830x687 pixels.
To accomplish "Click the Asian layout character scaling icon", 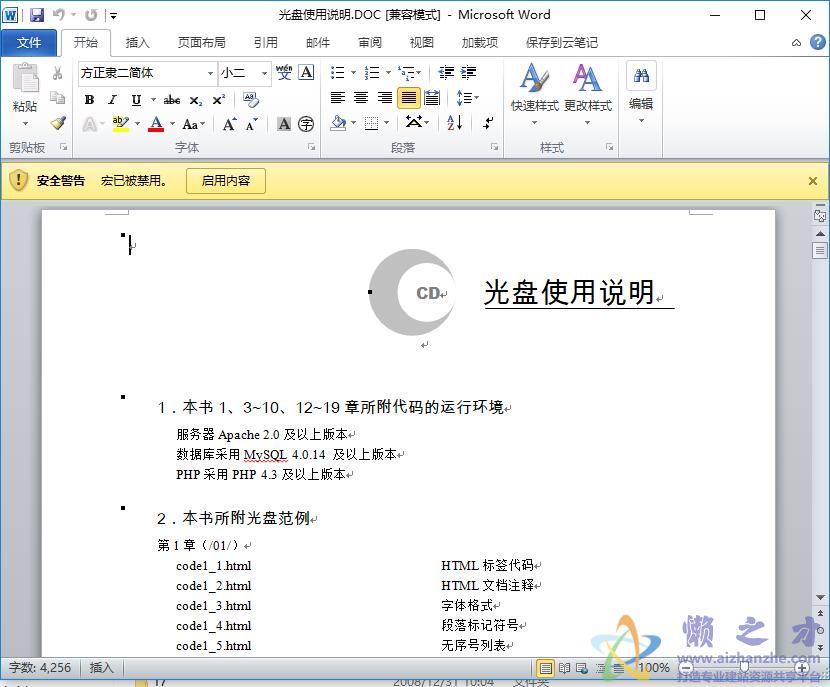I will click(417, 123).
